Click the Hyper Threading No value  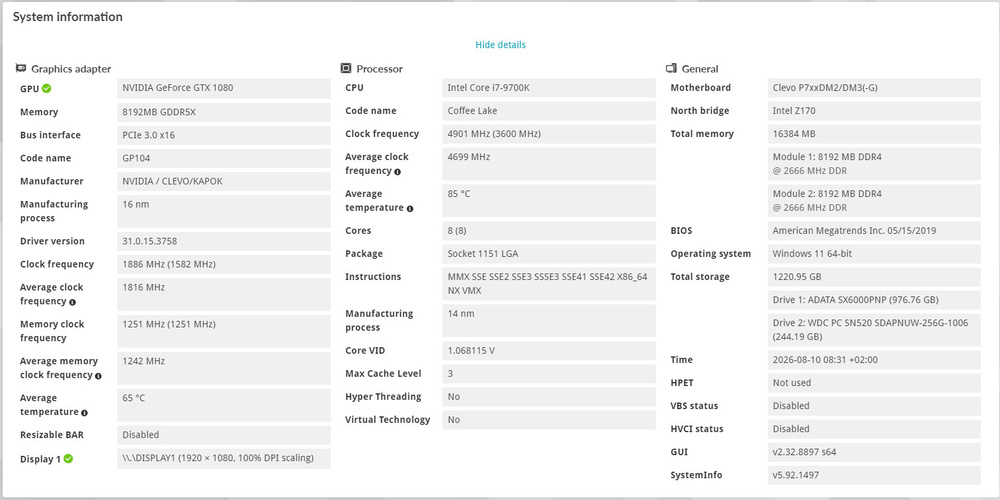tap(549, 397)
